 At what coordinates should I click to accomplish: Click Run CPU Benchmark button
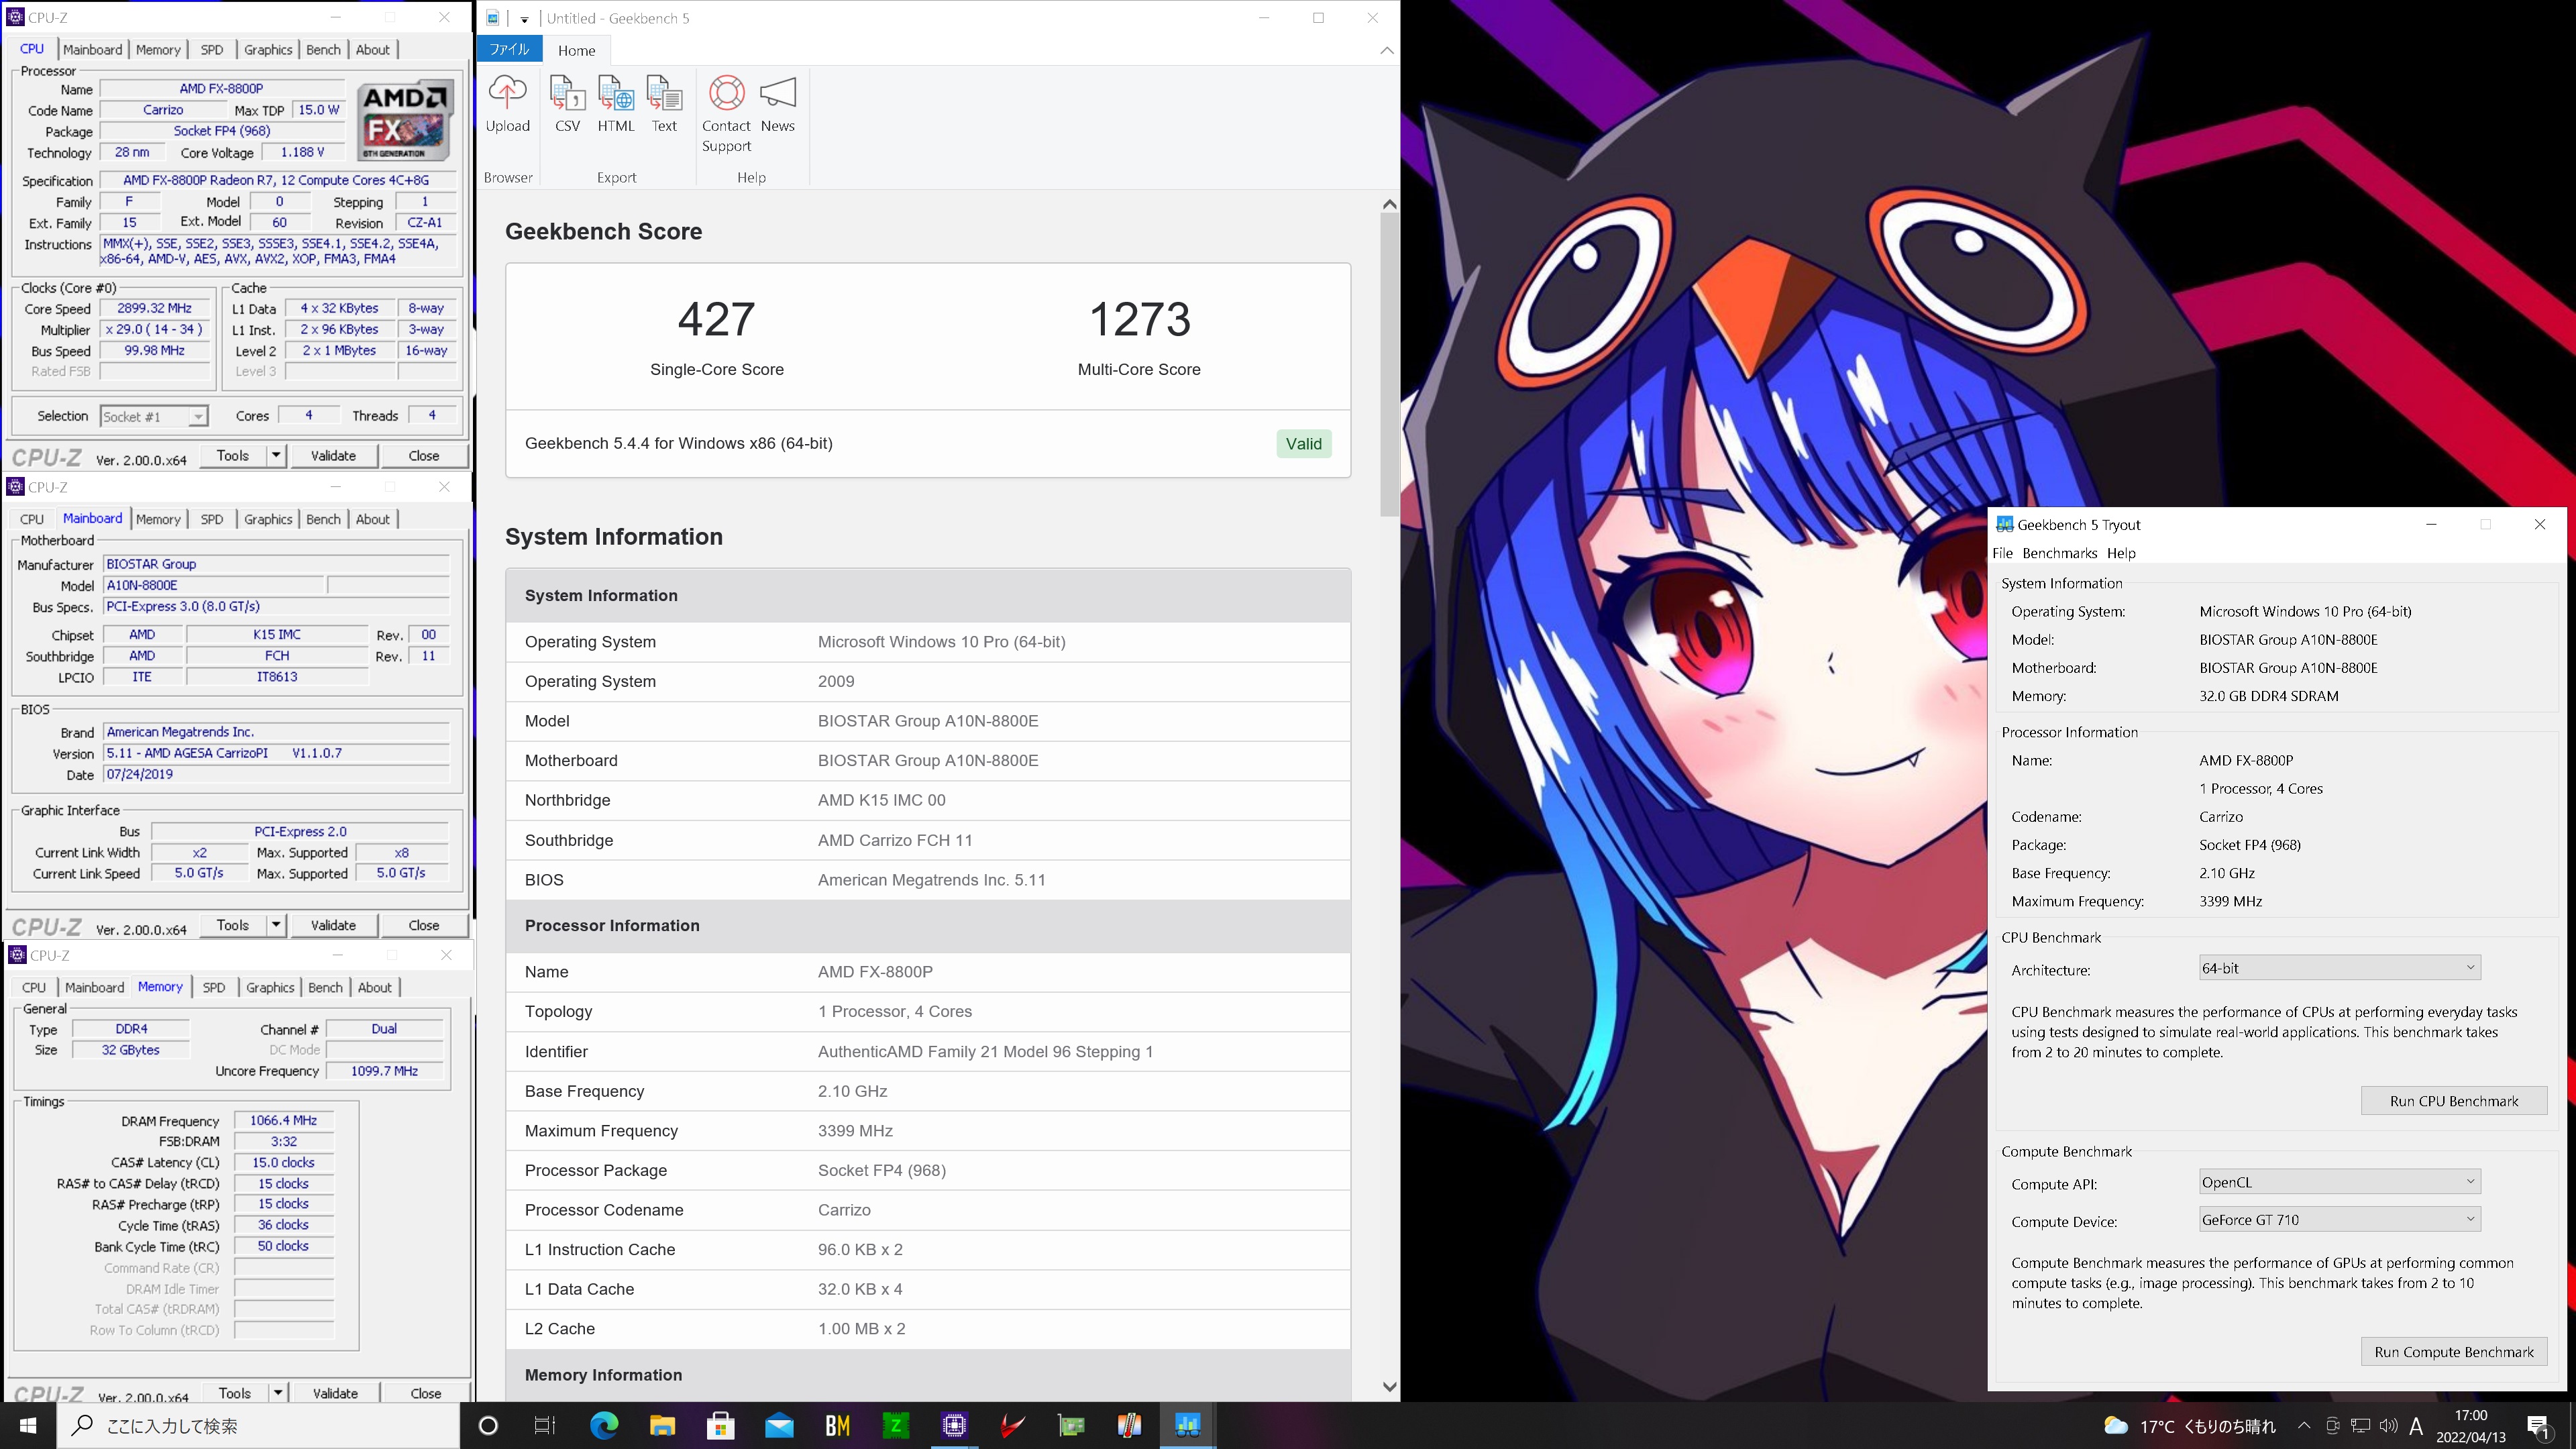pyautogui.click(x=2454, y=1101)
